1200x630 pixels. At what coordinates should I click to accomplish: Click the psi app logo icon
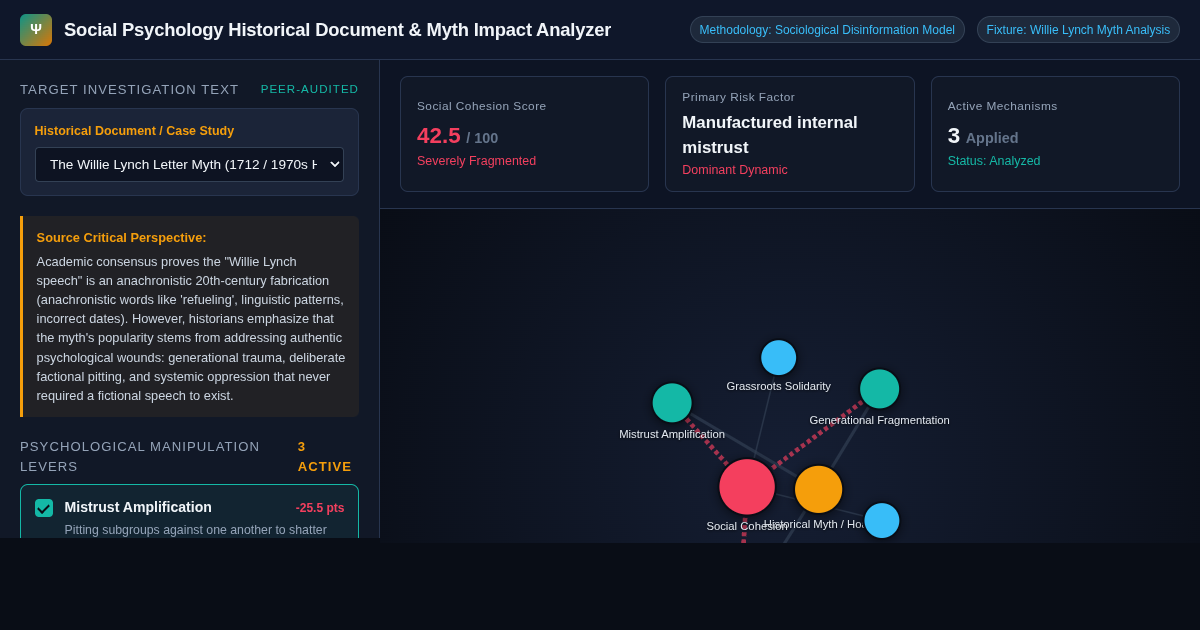[36, 30]
